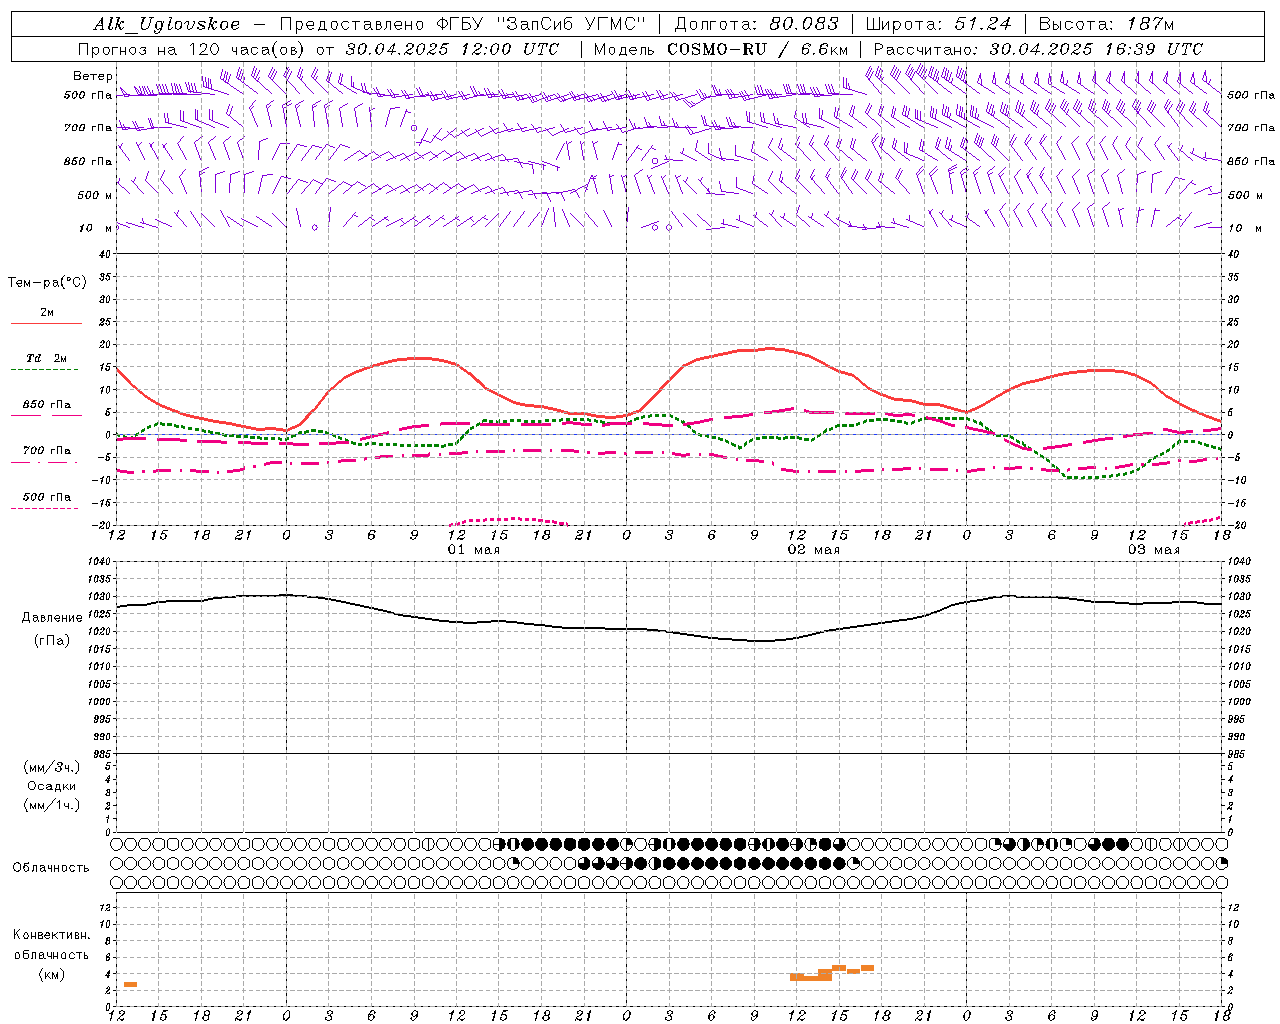The height and width of the screenshot is (1024, 1280).
Task: Click the 2м temperature legend entry
Action: click(x=47, y=313)
